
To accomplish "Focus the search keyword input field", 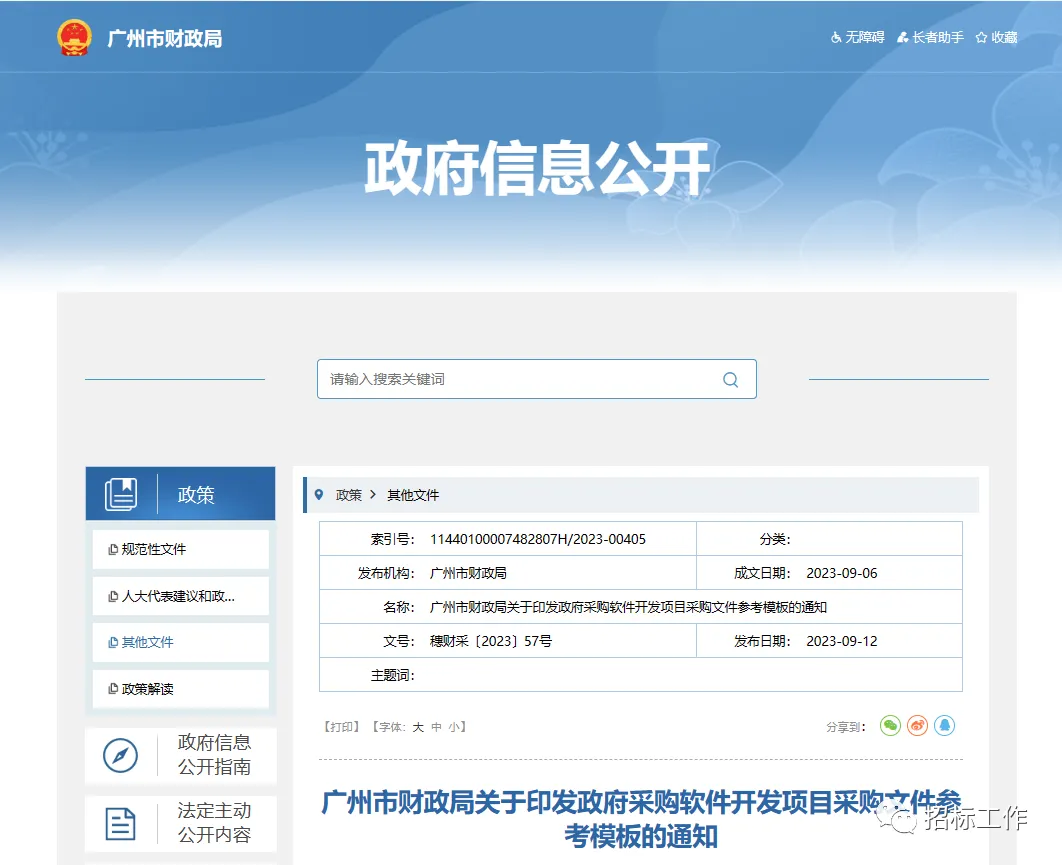I will point(536,379).
